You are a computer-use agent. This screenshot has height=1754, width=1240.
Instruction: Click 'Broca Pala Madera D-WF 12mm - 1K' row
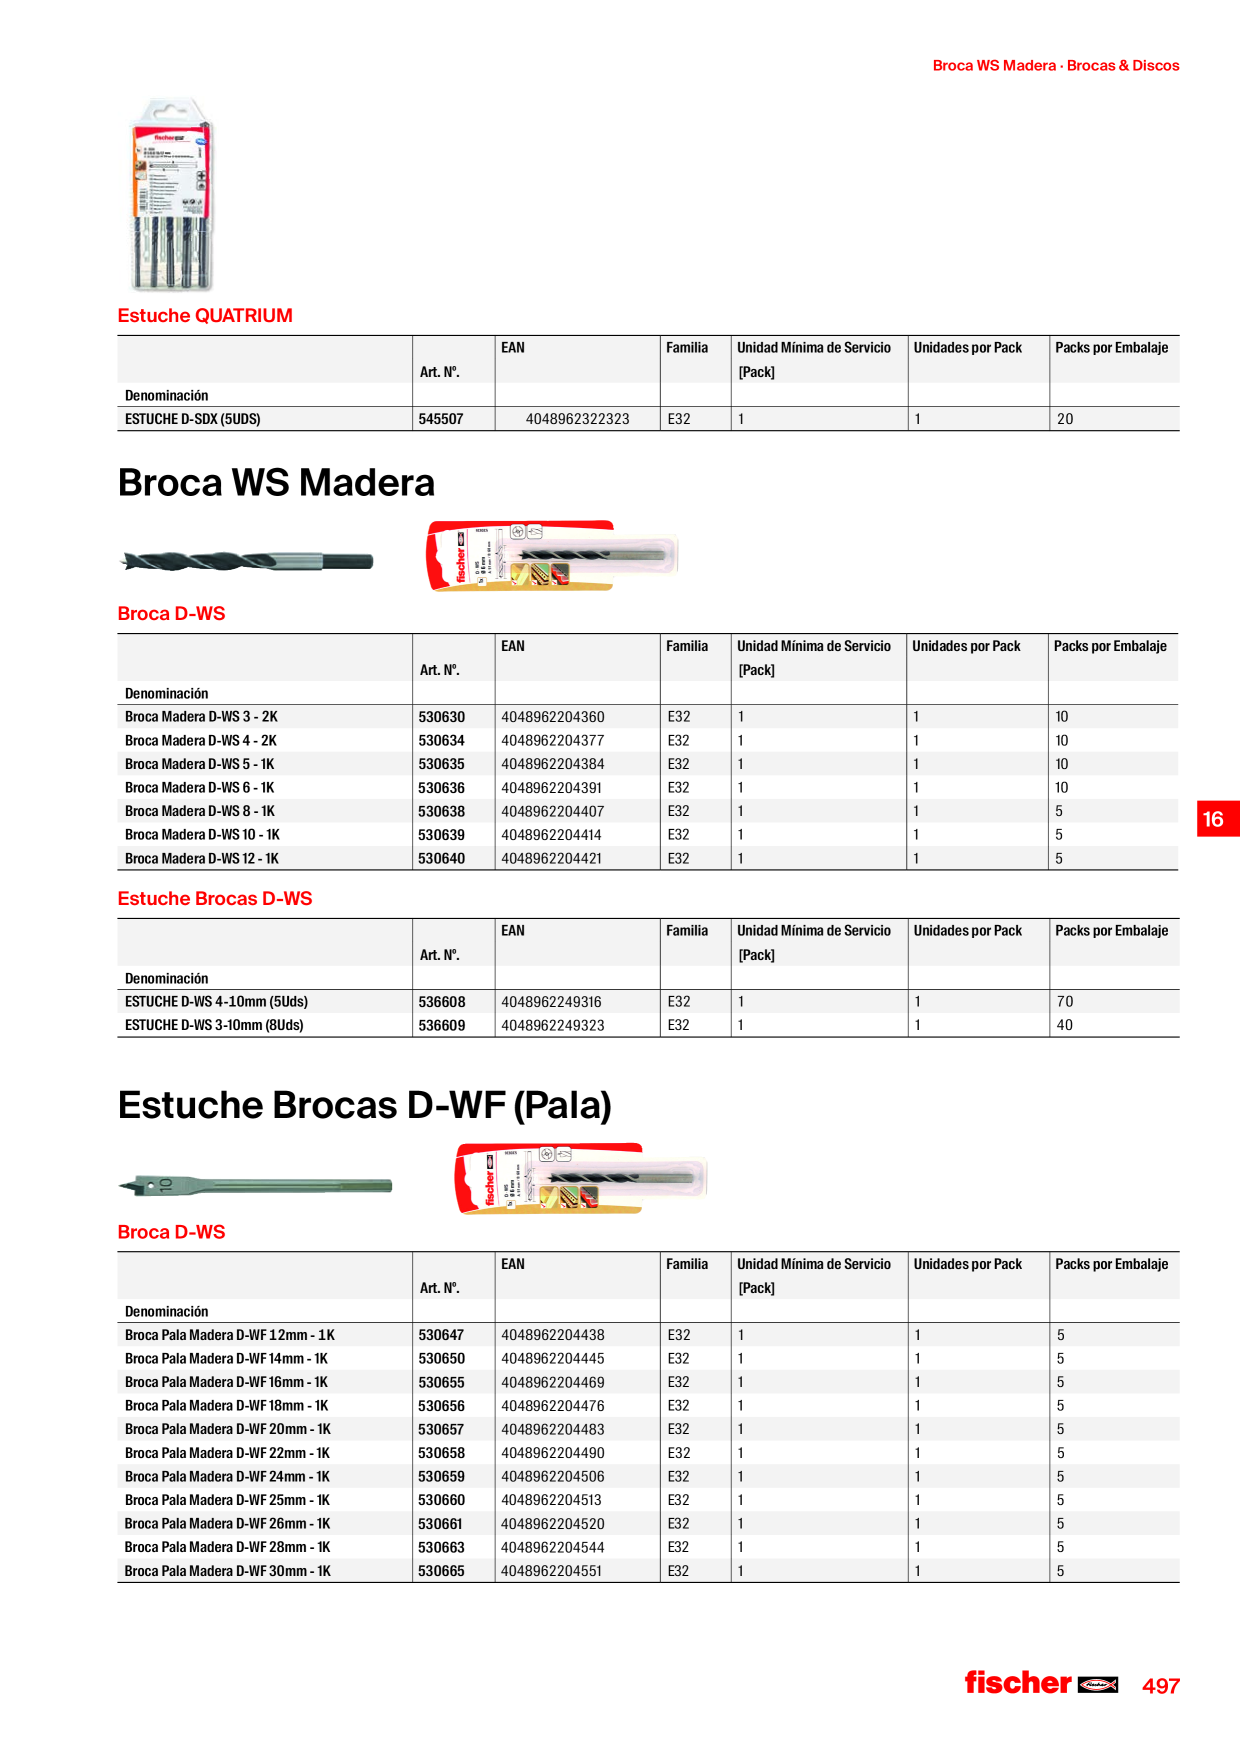(648, 1335)
